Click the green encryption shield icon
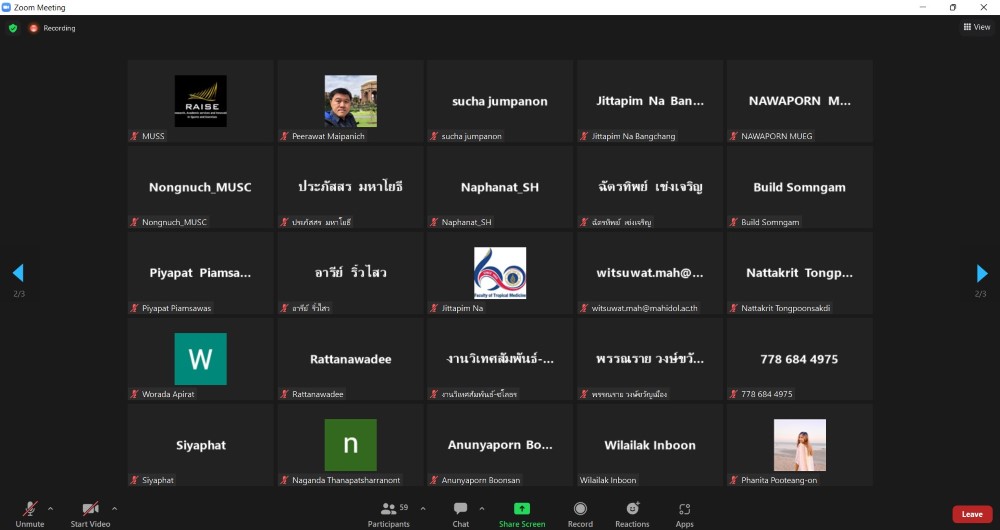Screen dimensions: 1000x530 [x=13, y=28]
